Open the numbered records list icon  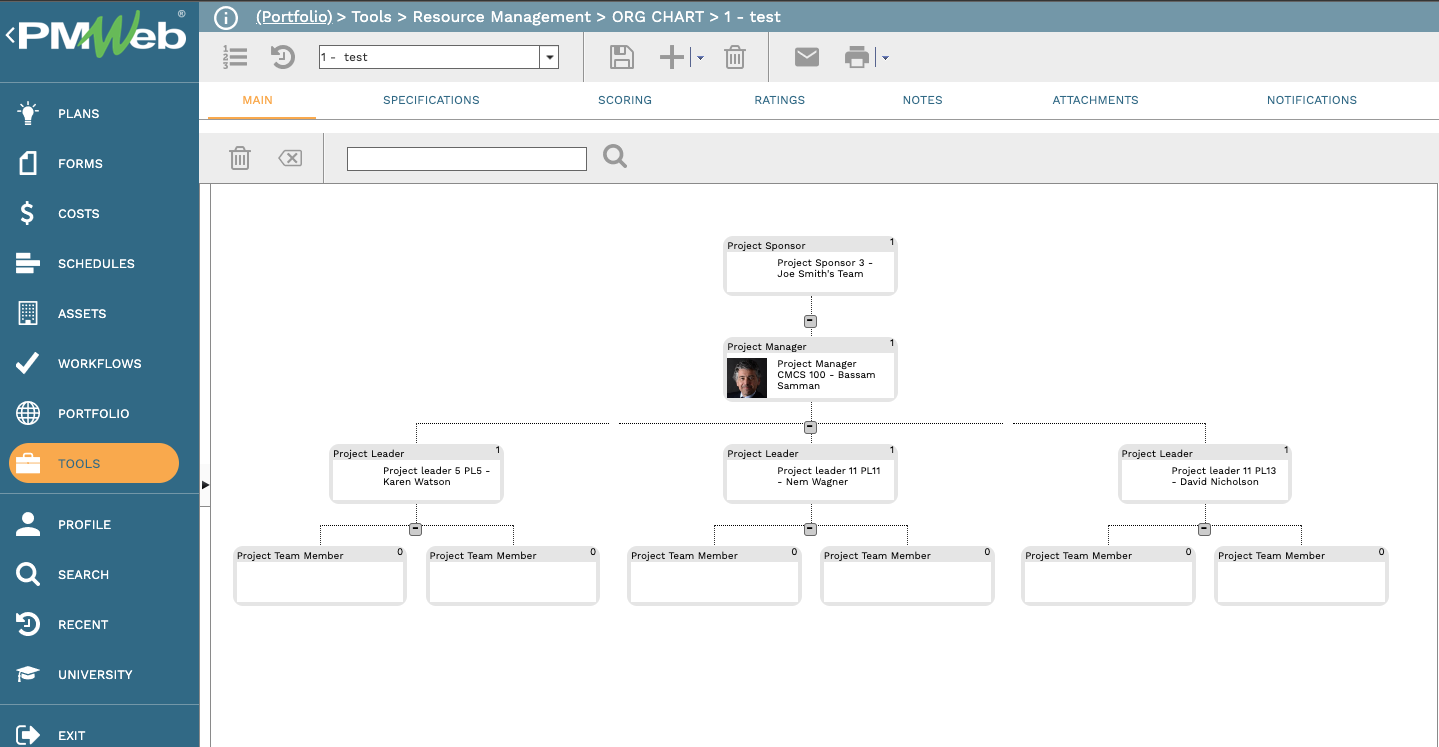[x=235, y=57]
